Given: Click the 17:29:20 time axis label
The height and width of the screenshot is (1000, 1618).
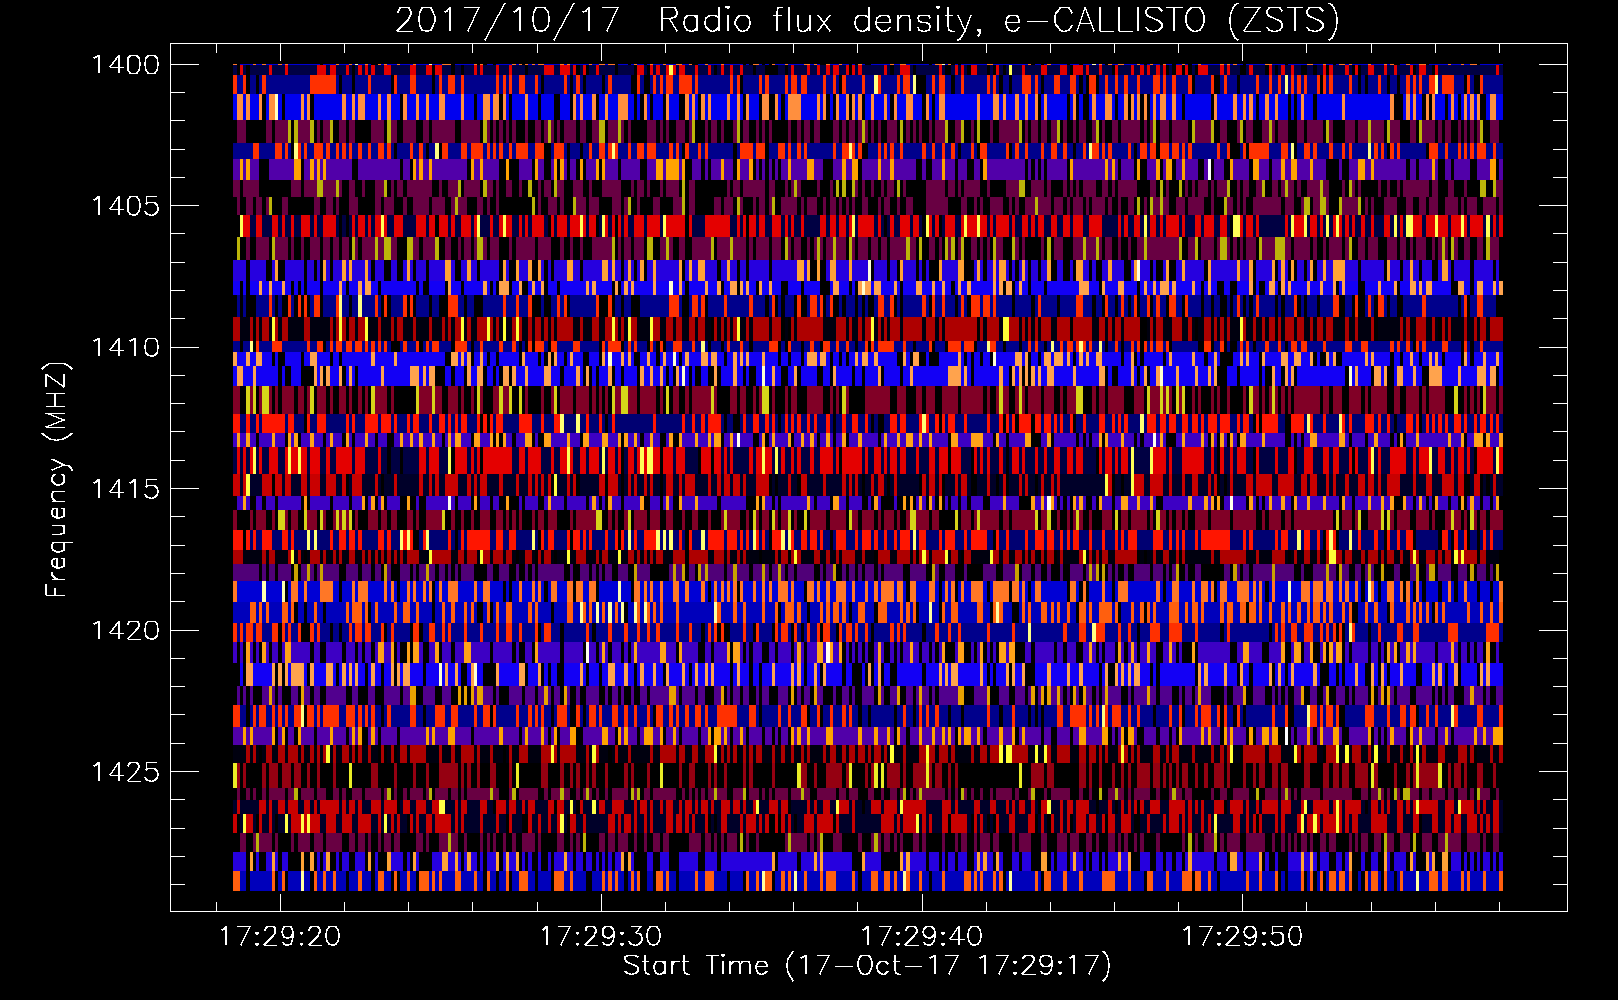Looking at the screenshot, I should (280, 937).
